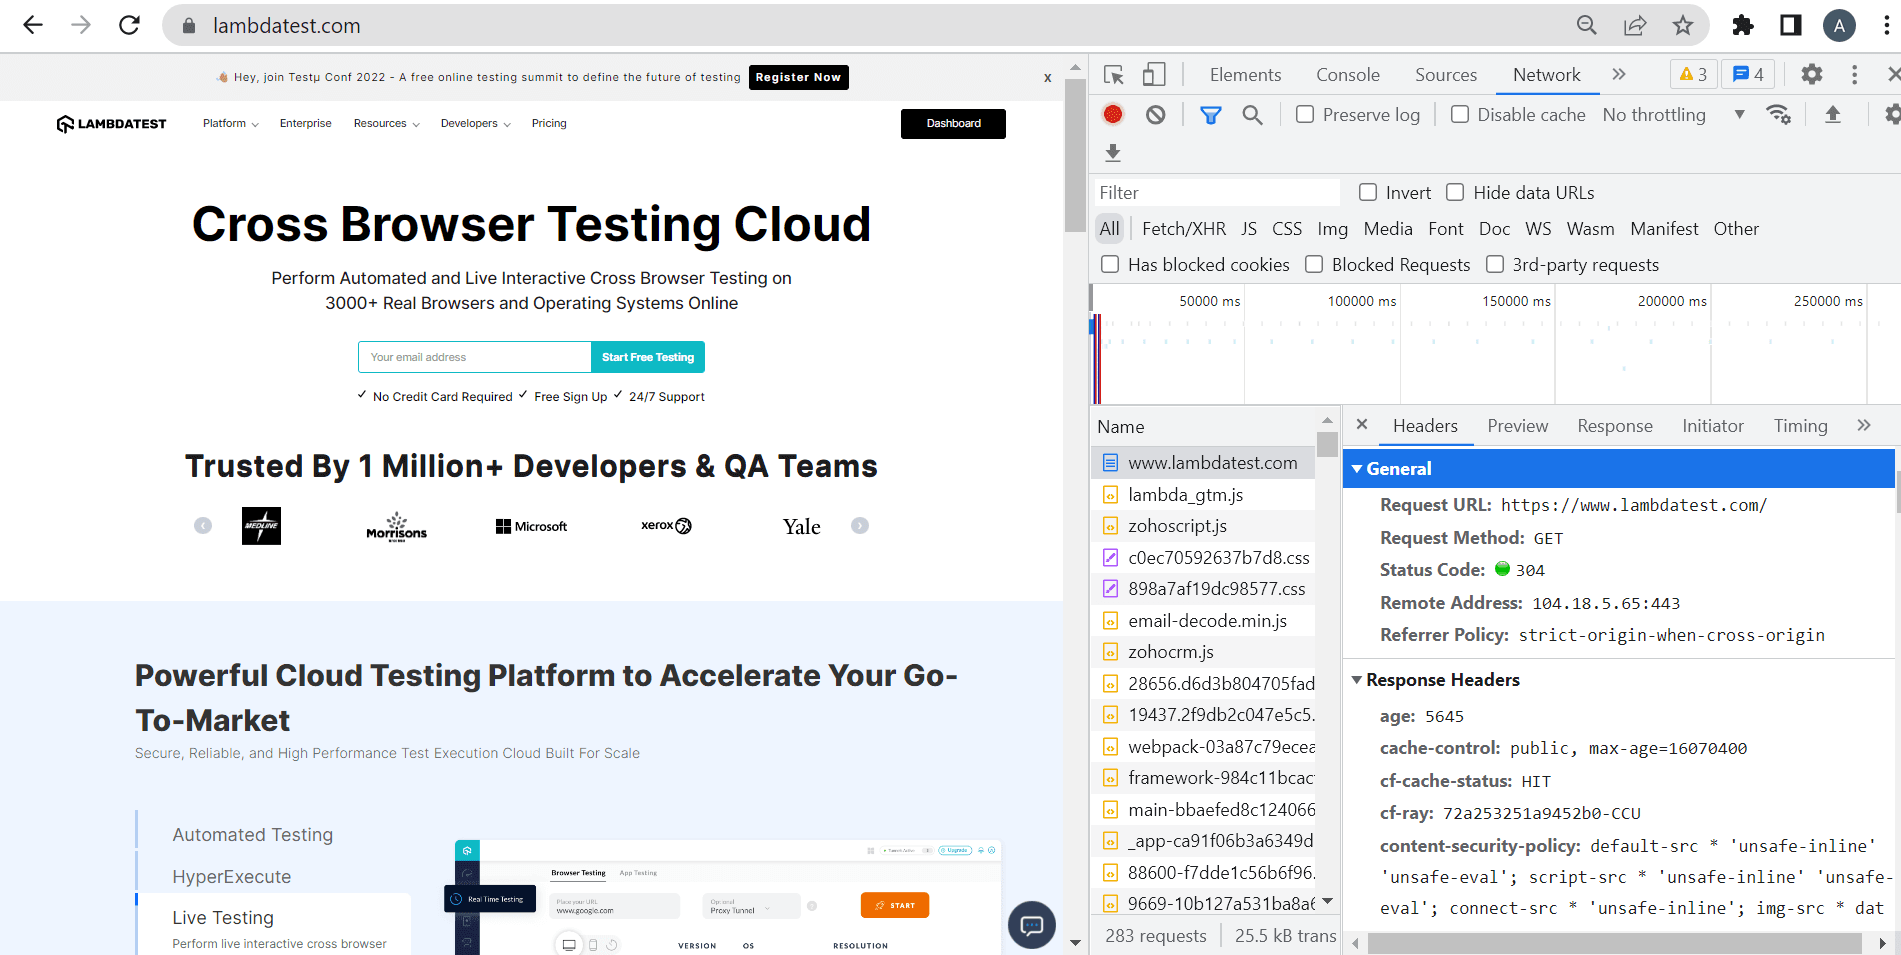
Task: Click the network filter funnel icon
Action: click(1210, 115)
